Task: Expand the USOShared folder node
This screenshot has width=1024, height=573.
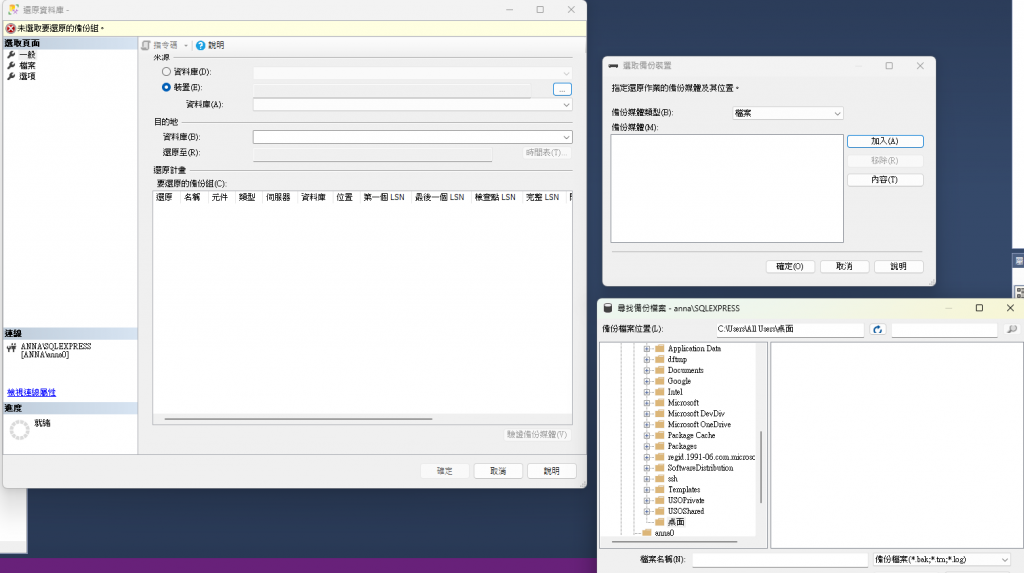Action: click(x=647, y=511)
